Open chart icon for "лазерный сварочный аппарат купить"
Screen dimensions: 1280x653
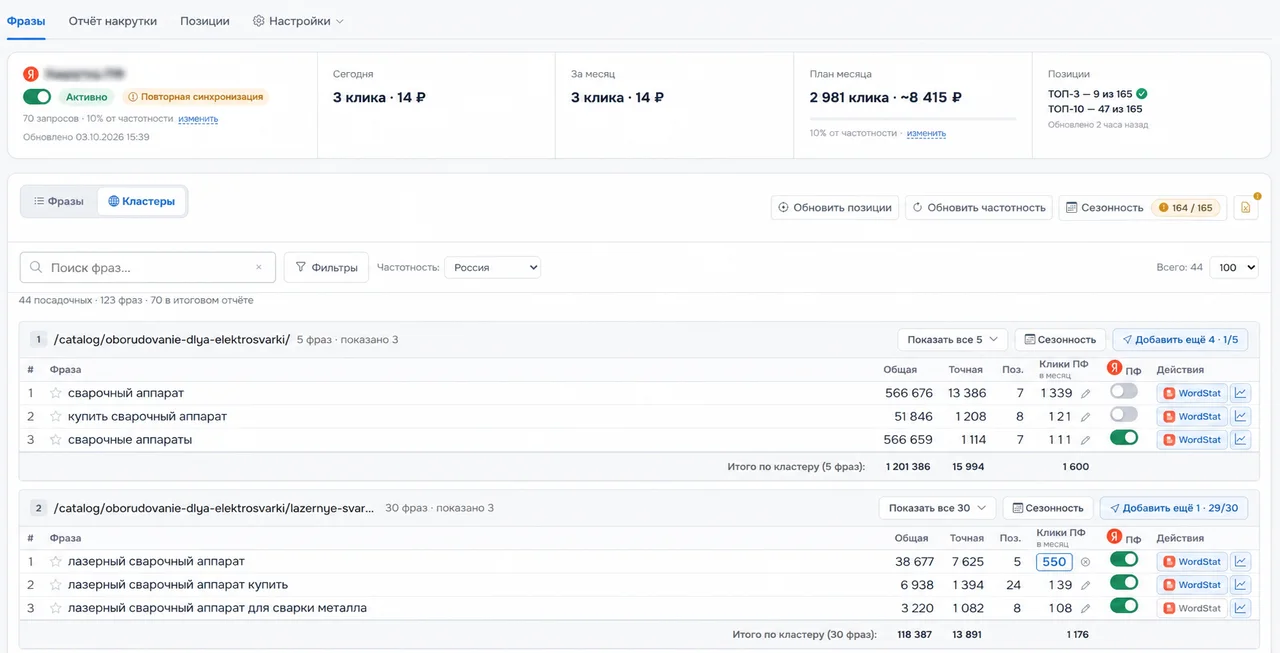pyautogui.click(x=1241, y=585)
